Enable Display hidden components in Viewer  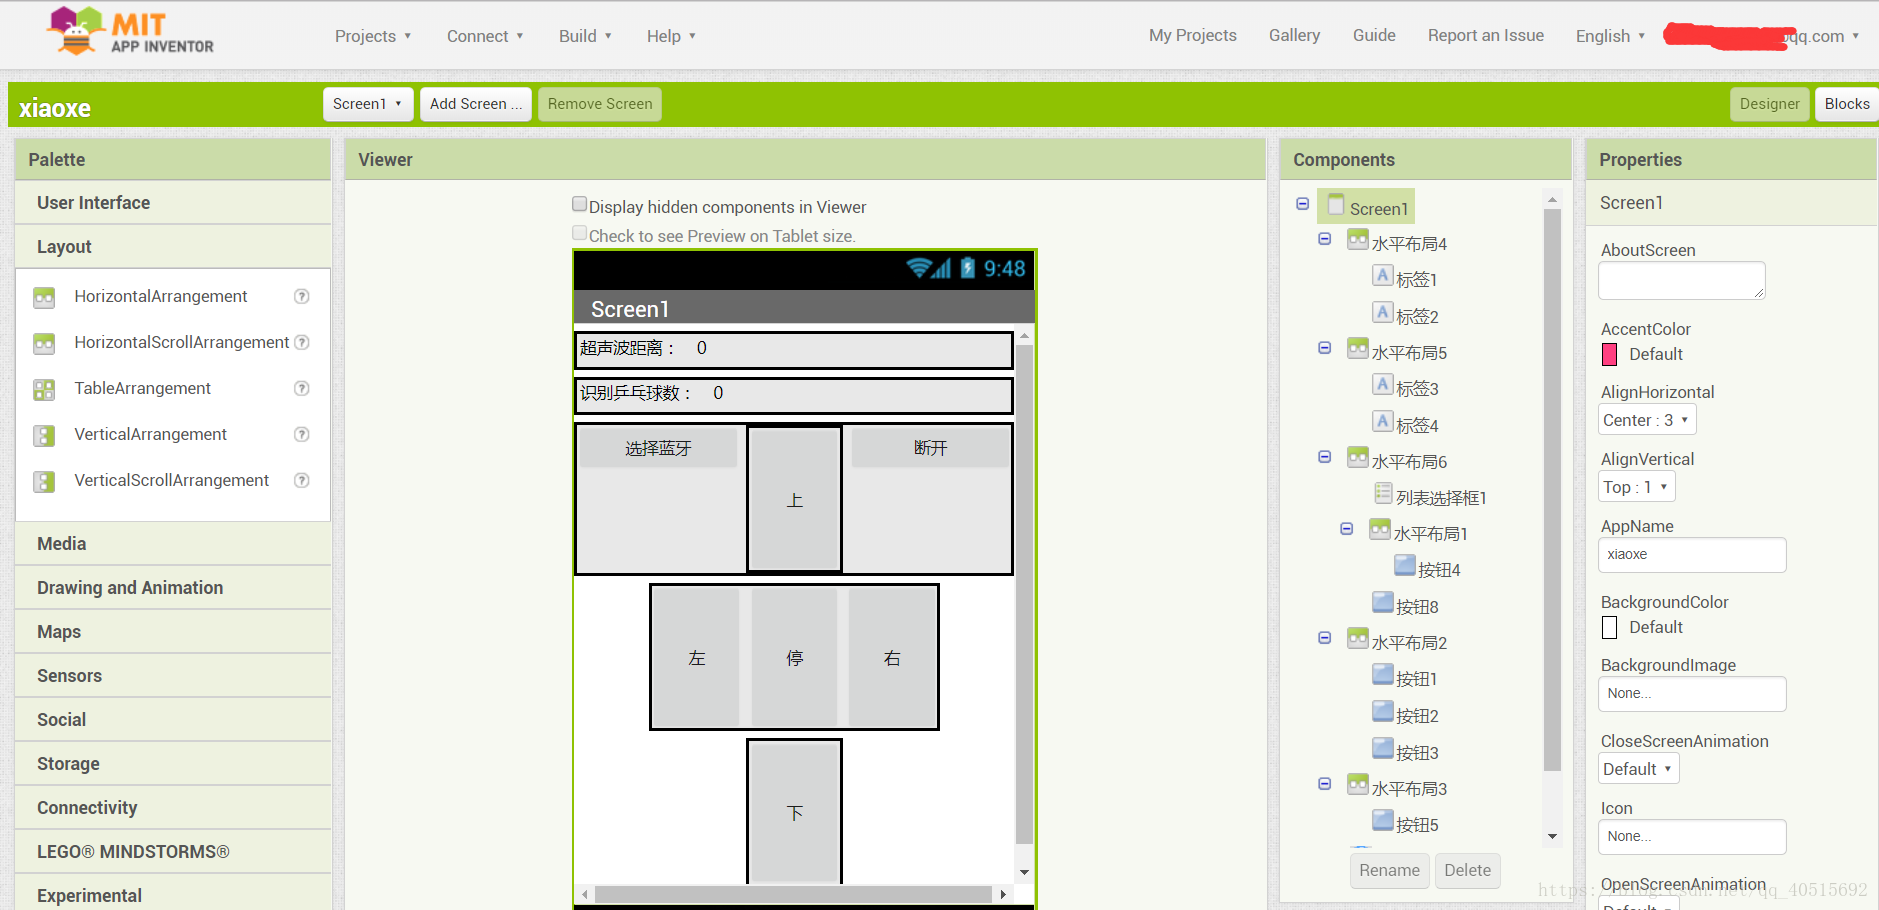[579, 203]
